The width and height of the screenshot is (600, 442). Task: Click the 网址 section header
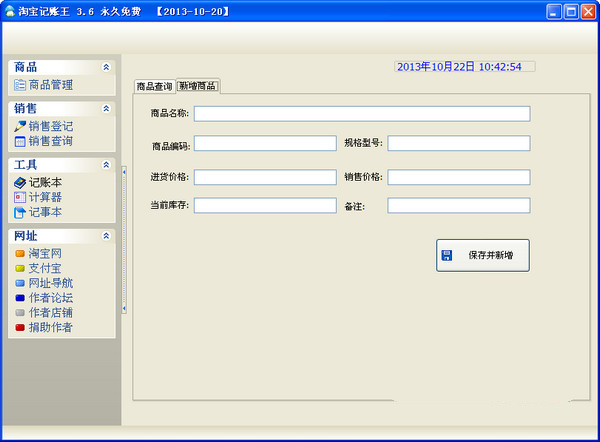click(x=62, y=236)
